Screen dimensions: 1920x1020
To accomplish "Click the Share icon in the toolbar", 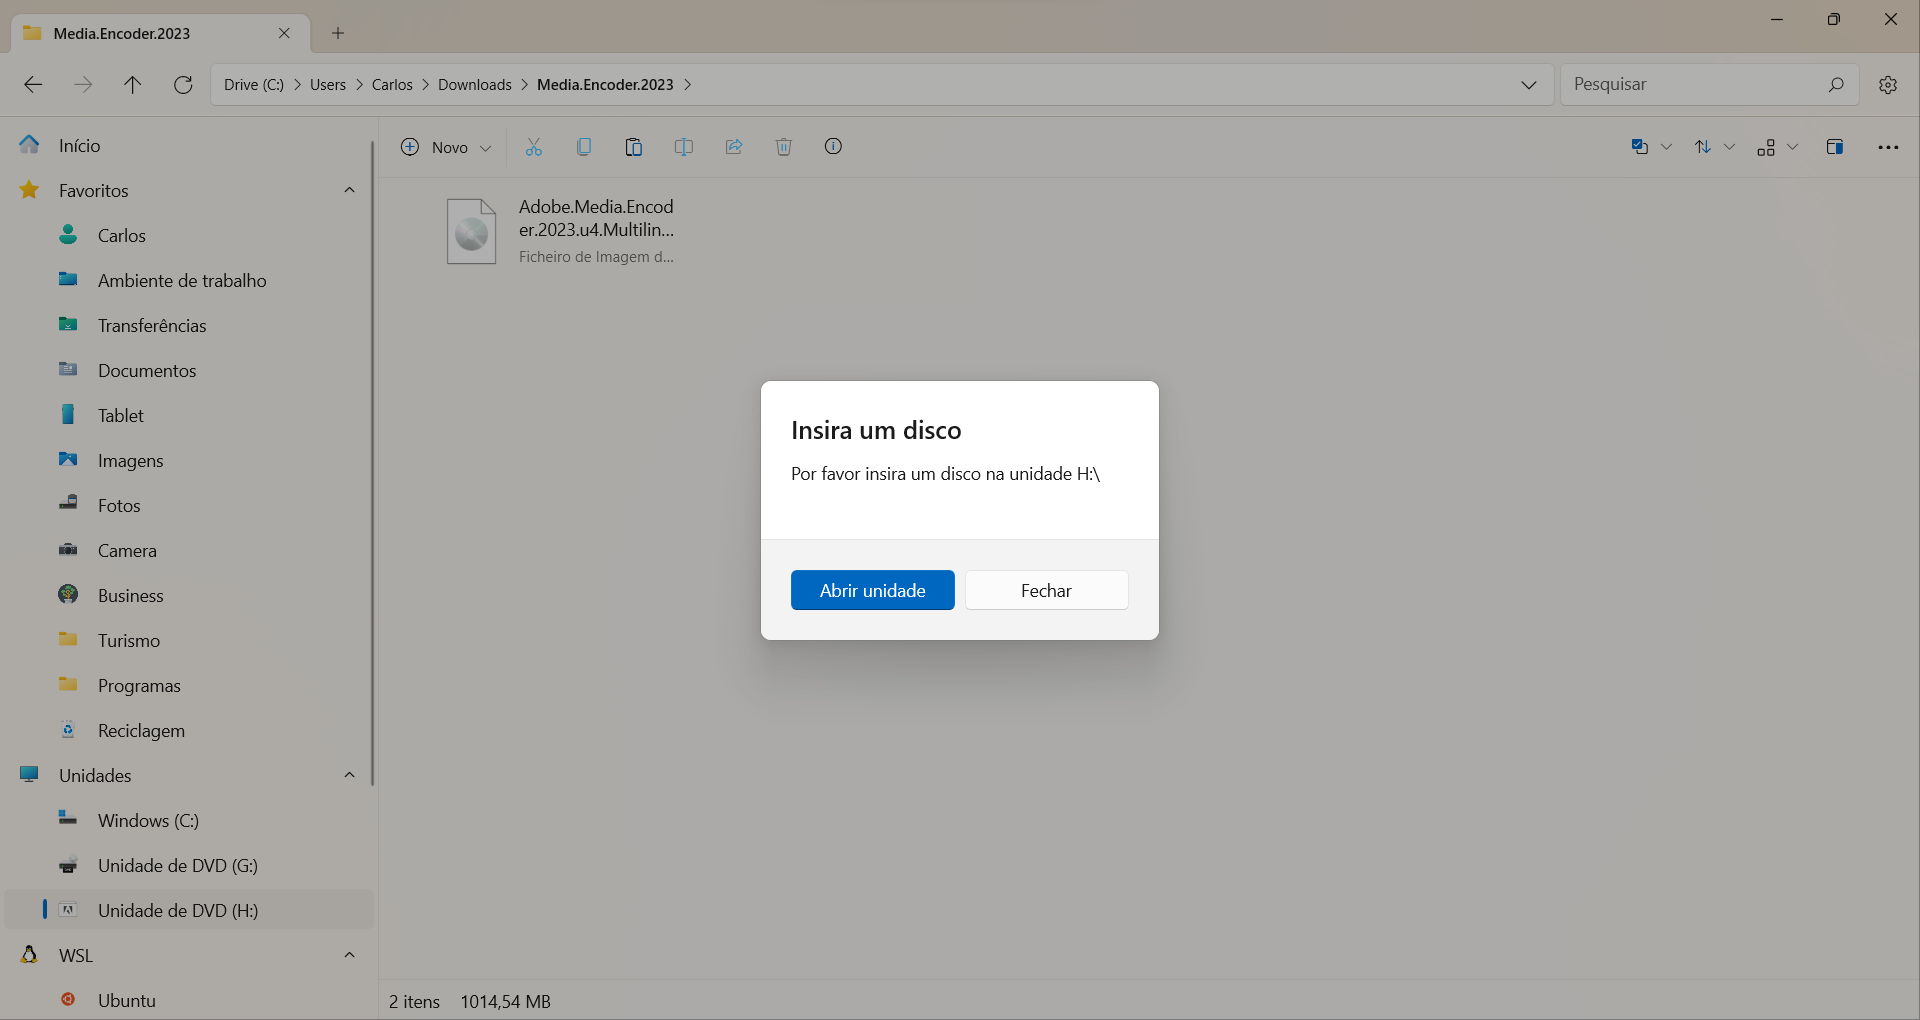I will [x=734, y=146].
